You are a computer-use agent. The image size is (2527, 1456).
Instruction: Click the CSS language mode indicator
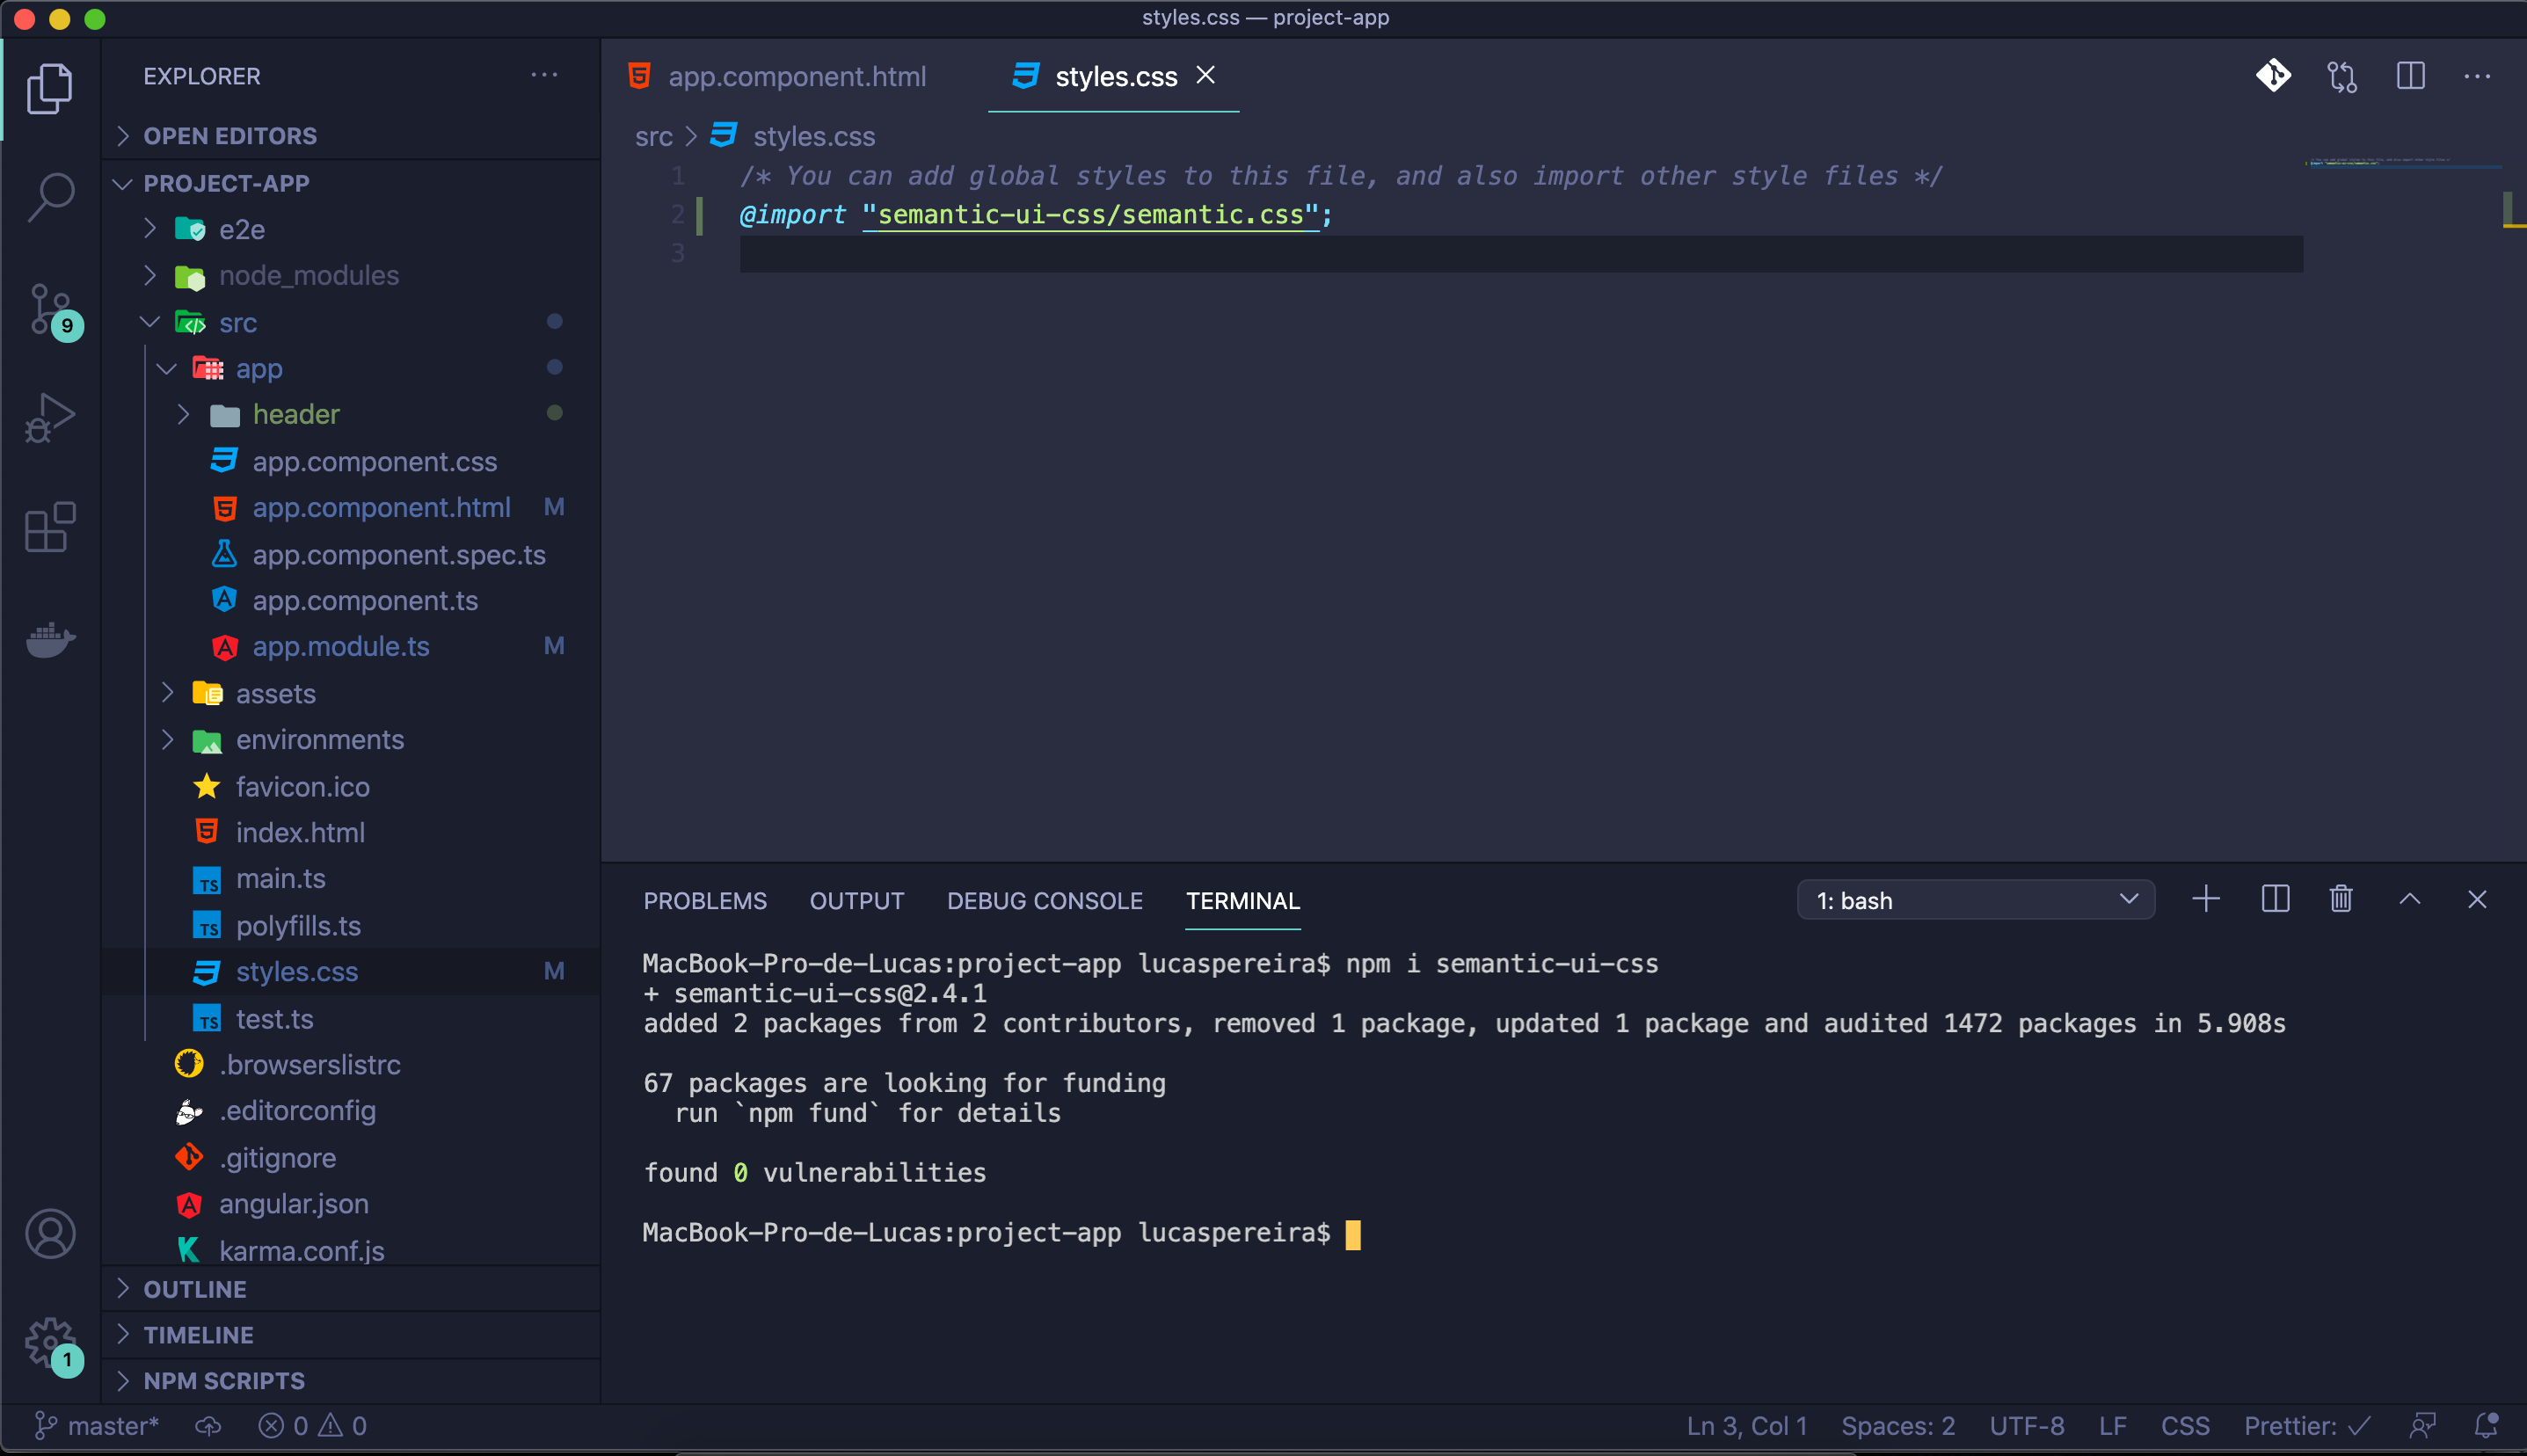click(2185, 1425)
